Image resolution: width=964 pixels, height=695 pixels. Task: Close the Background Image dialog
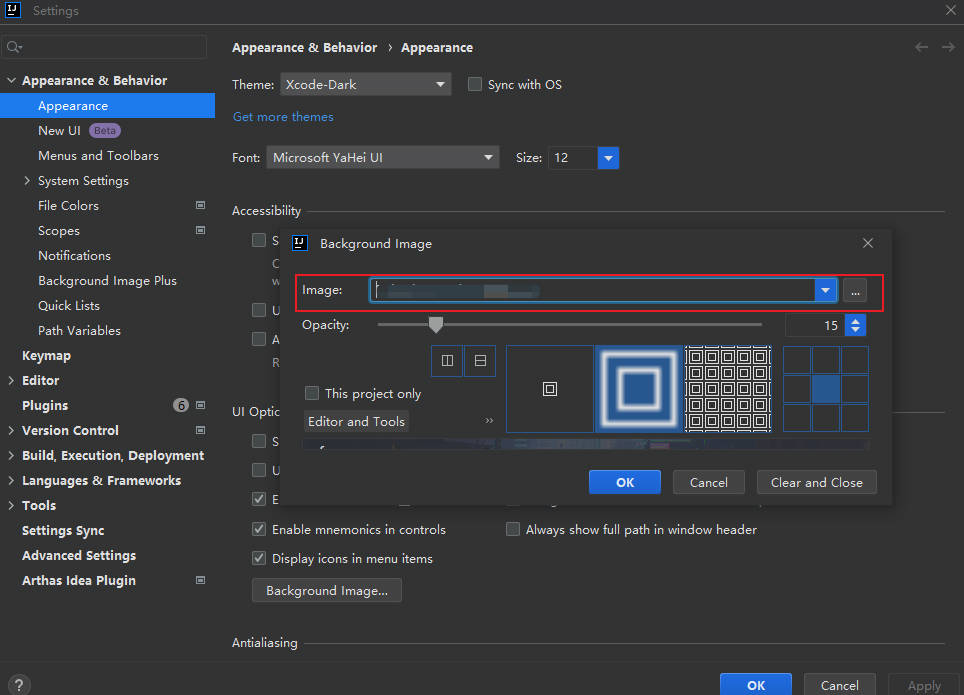[x=867, y=243]
